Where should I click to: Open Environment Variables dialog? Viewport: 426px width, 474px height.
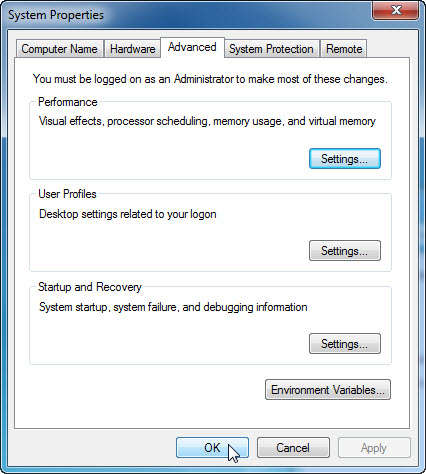[x=328, y=389]
